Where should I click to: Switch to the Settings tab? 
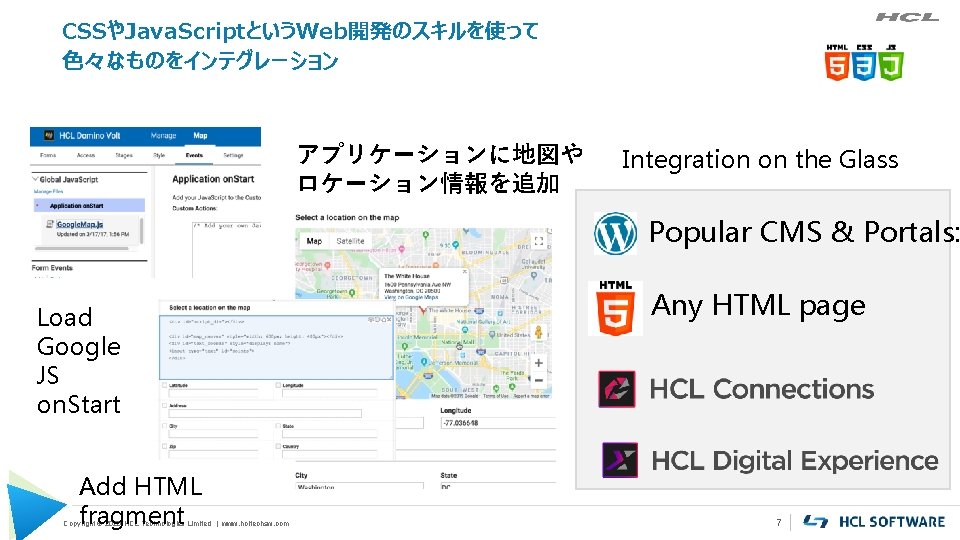tap(233, 156)
